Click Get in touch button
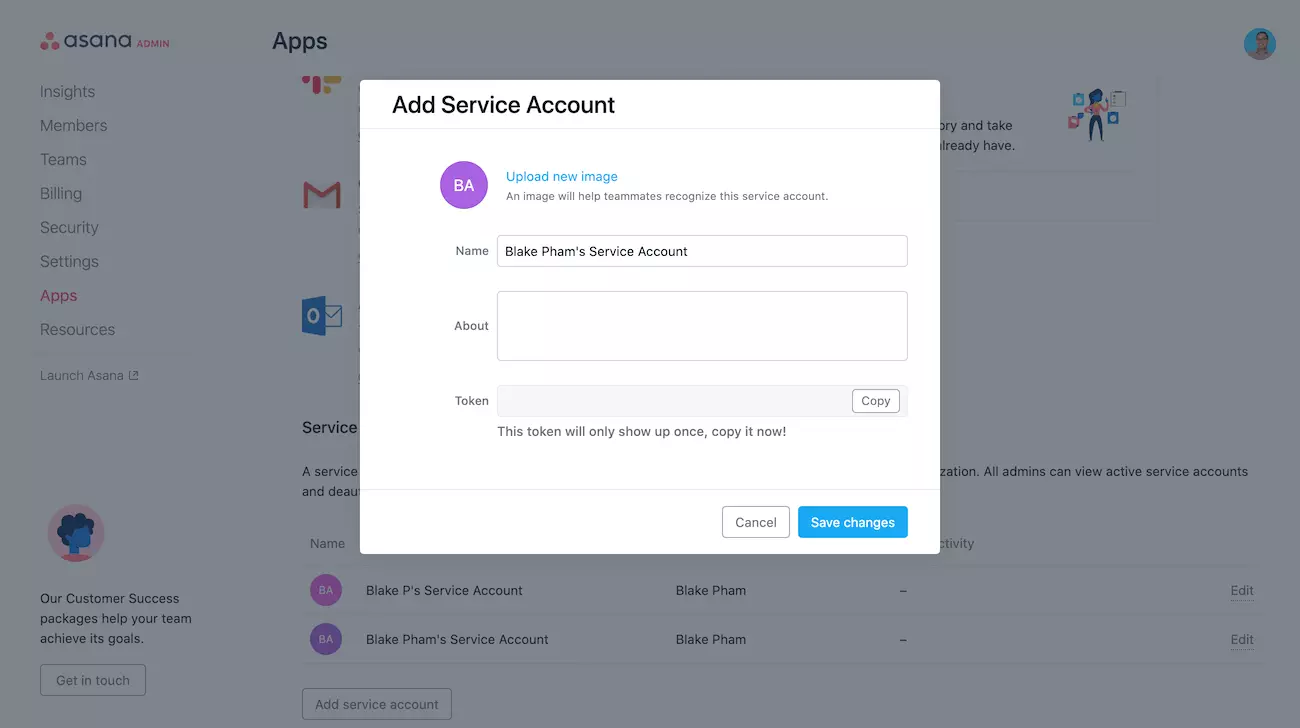This screenshot has width=1300, height=728. click(x=93, y=680)
